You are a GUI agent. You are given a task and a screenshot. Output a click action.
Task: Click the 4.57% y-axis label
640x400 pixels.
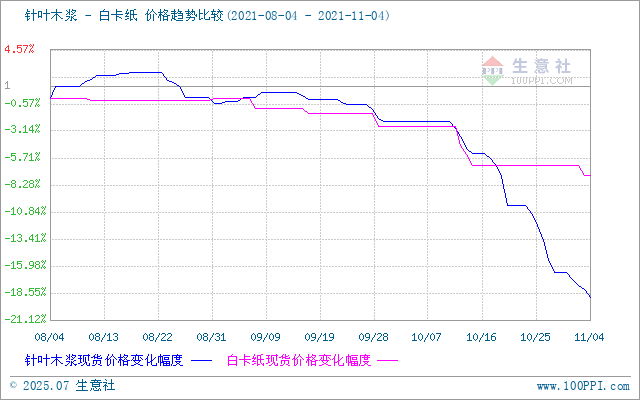(19, 49)
